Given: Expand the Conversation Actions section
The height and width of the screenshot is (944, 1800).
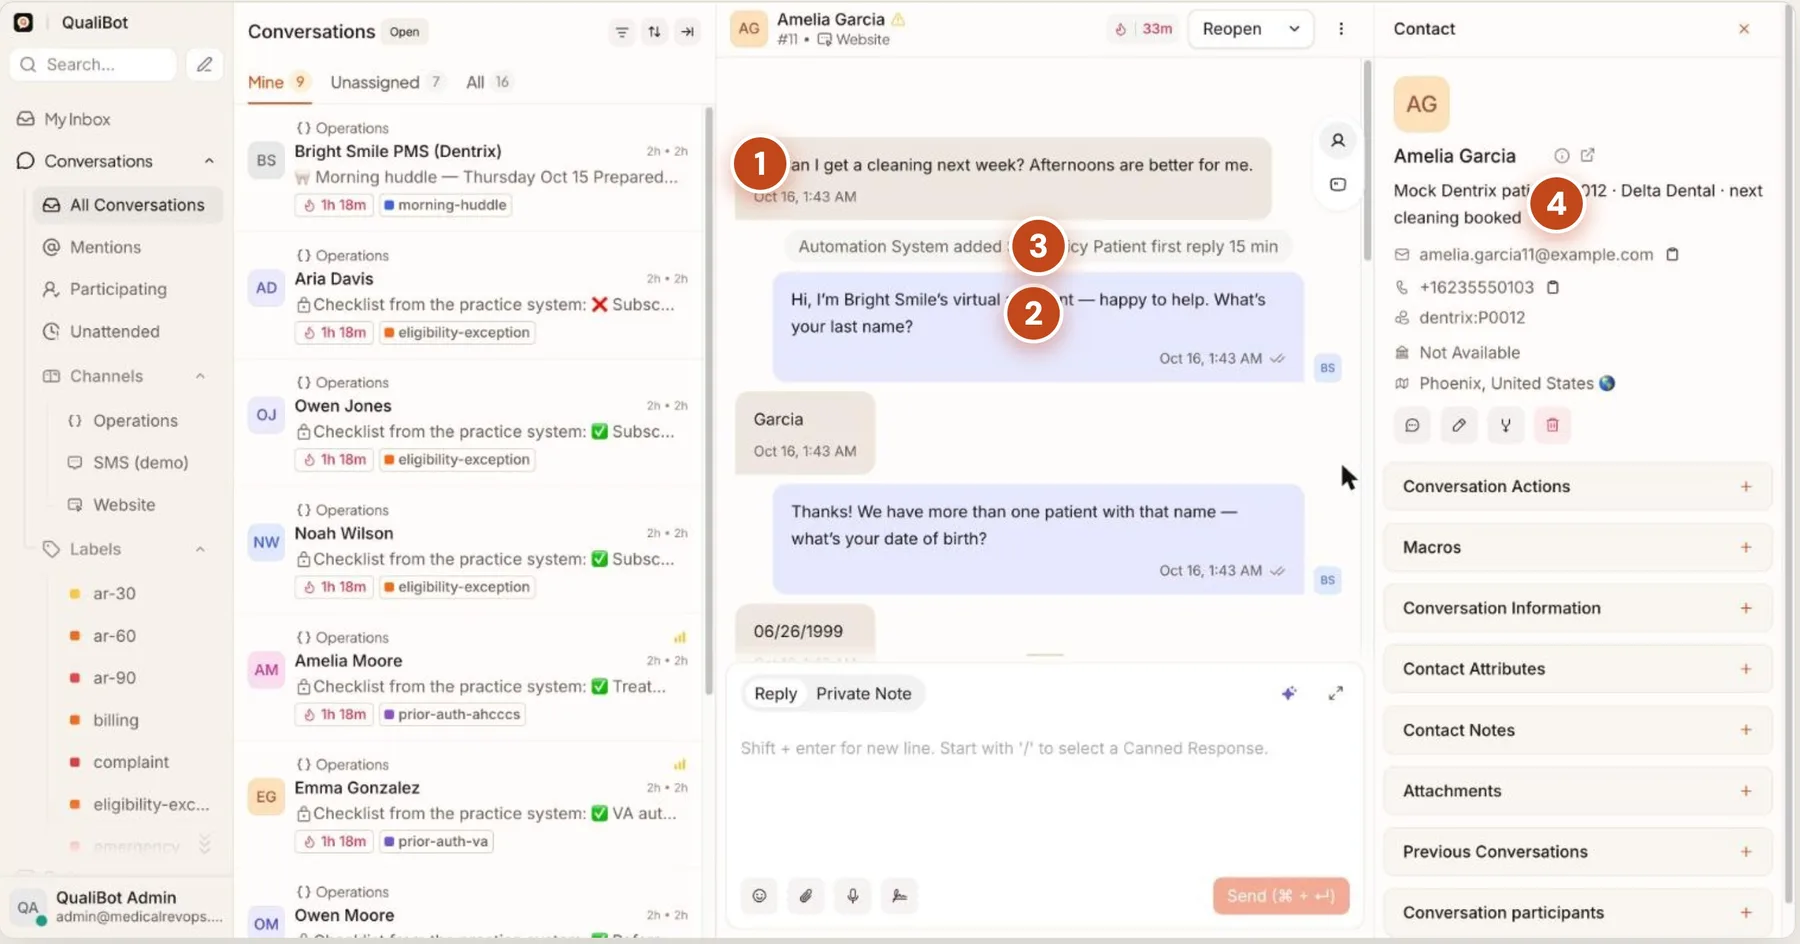Looking at the screenshot, I should [1577, 486].
